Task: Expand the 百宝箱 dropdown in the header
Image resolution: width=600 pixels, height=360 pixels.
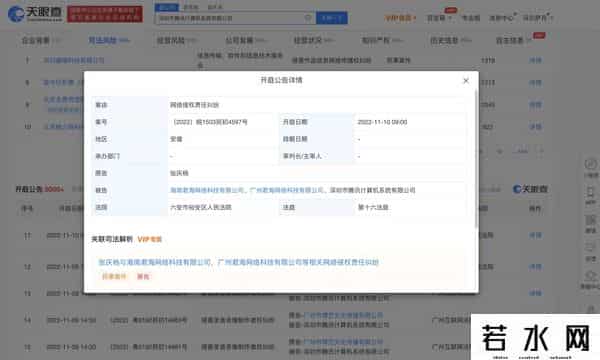Action: point(439,18)
